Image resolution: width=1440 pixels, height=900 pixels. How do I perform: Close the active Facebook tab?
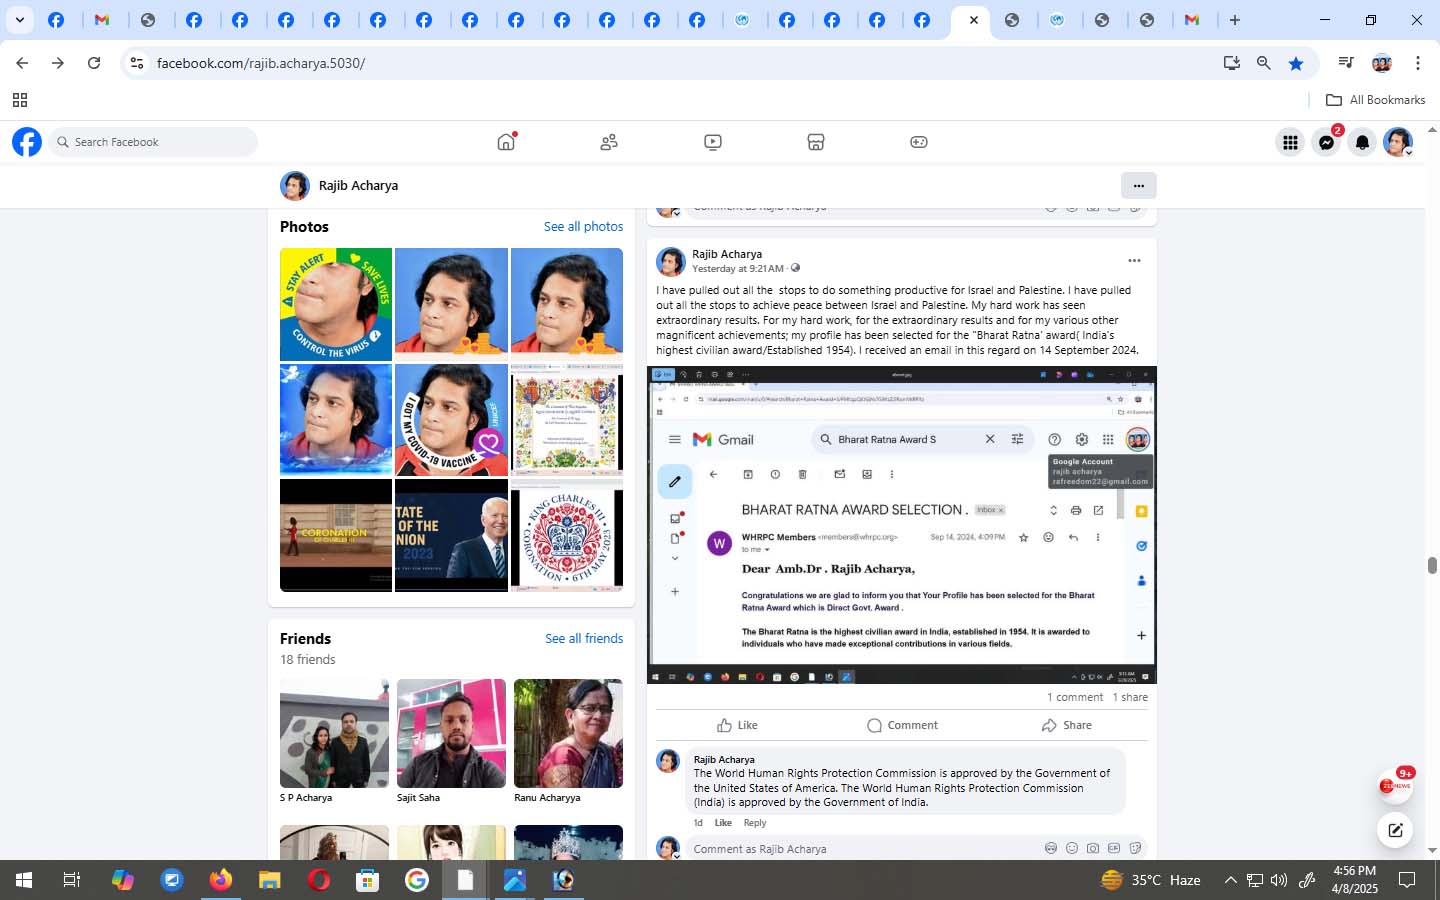click(973, 20)
